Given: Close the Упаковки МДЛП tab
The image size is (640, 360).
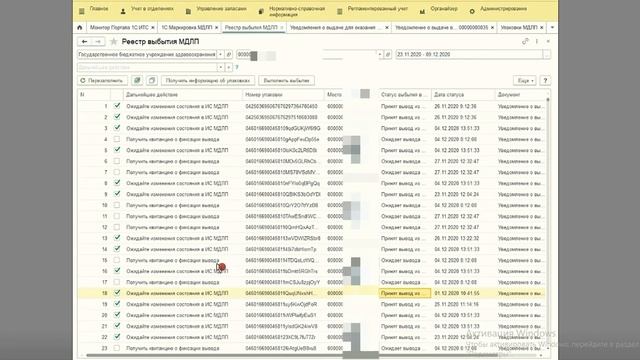Looking at the screenshot, I should pos(542,27).
